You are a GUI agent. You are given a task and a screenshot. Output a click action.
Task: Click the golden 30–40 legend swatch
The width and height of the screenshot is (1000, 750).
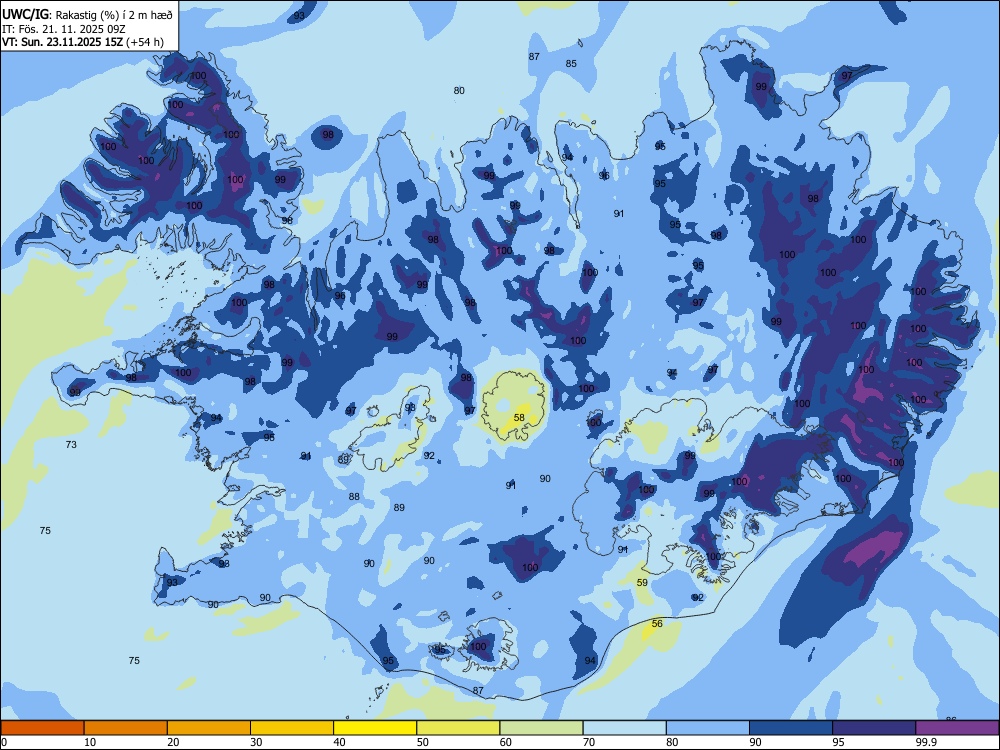pos(292,728)
